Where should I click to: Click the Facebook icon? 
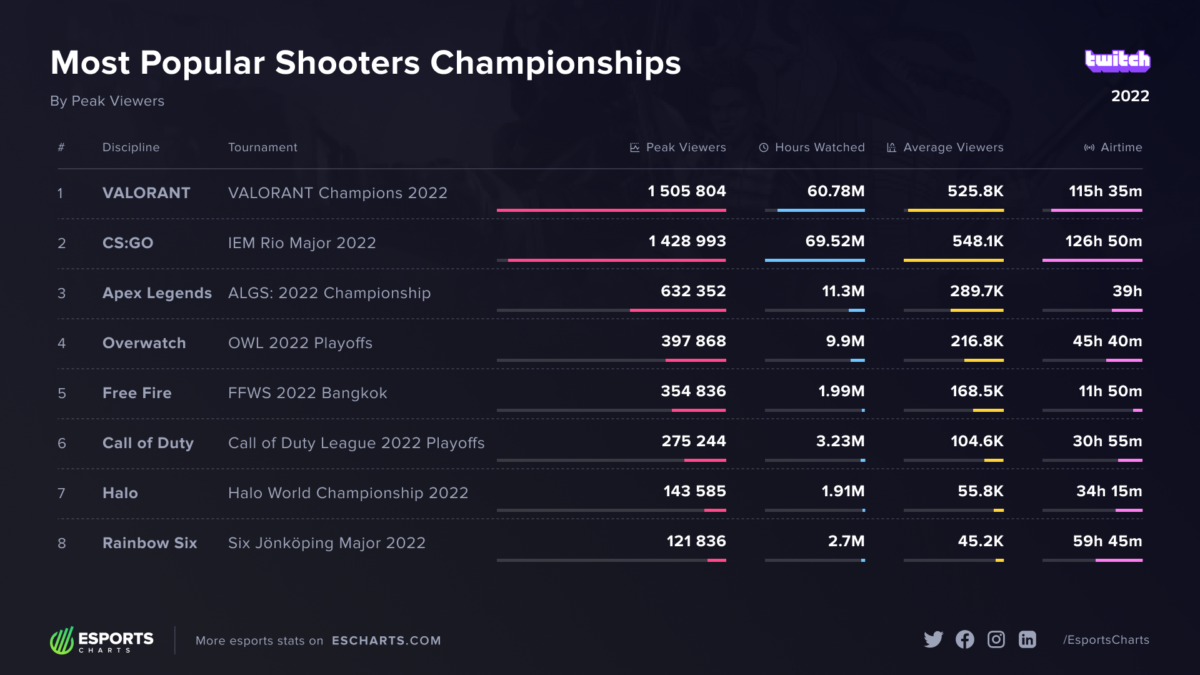point(965,640)
